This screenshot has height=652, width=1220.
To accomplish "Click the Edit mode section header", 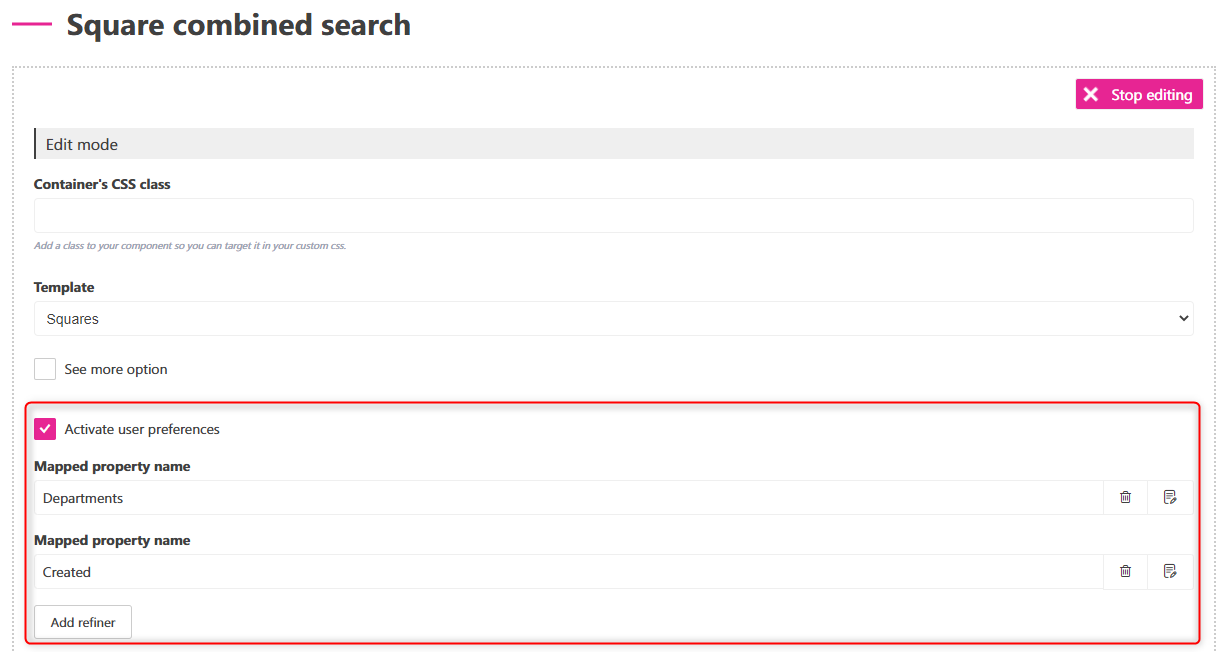I will tap(613, 144).
